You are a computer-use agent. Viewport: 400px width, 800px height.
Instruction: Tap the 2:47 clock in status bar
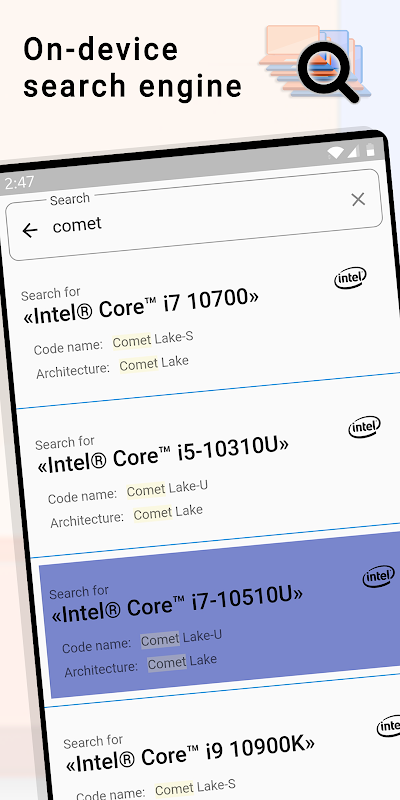19,182
